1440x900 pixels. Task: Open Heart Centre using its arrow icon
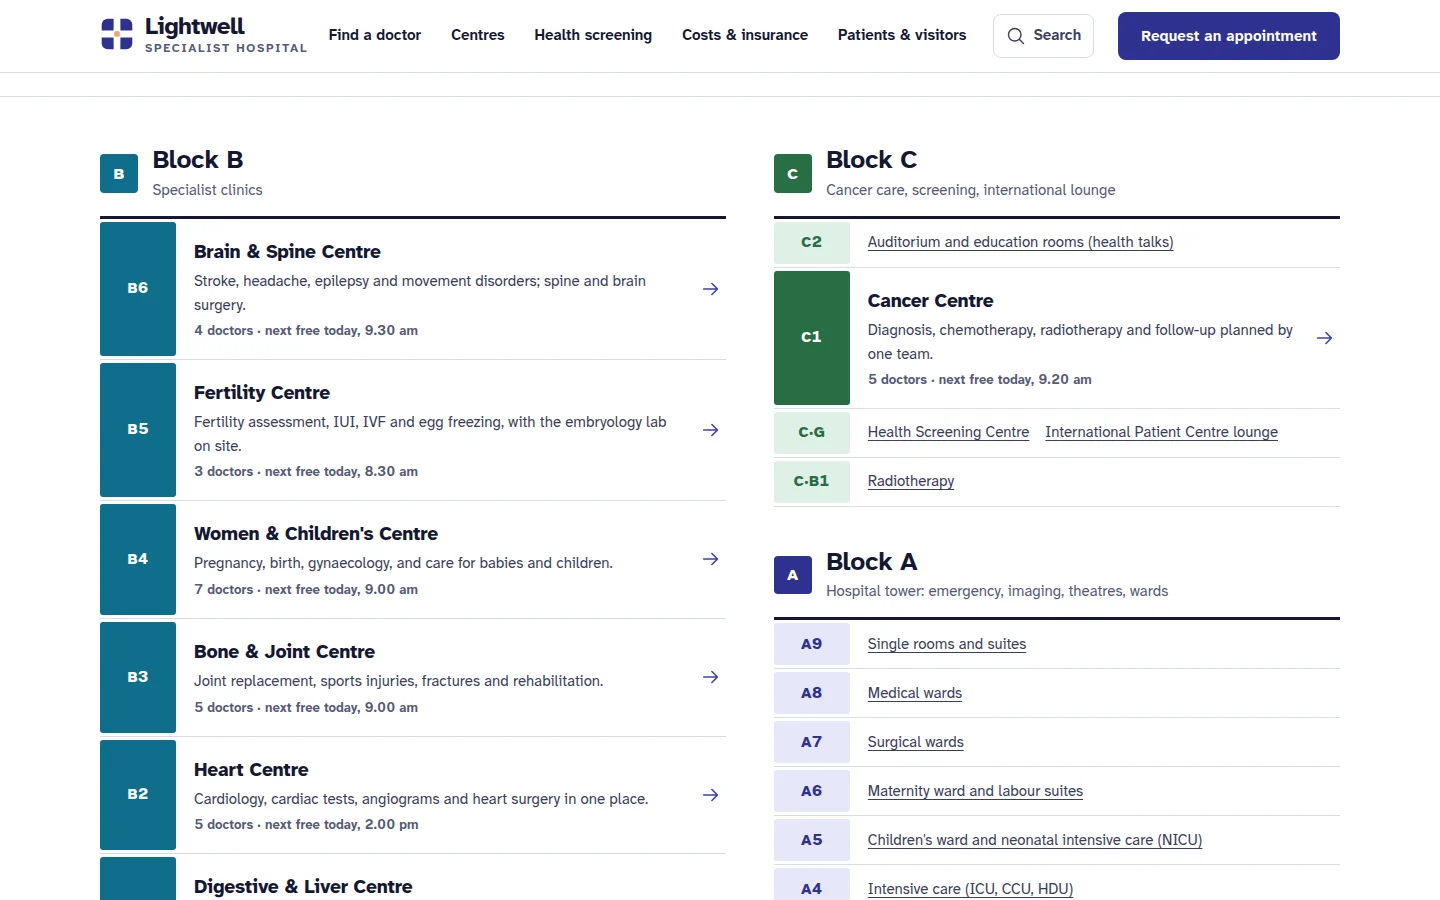tap(711, 795)
